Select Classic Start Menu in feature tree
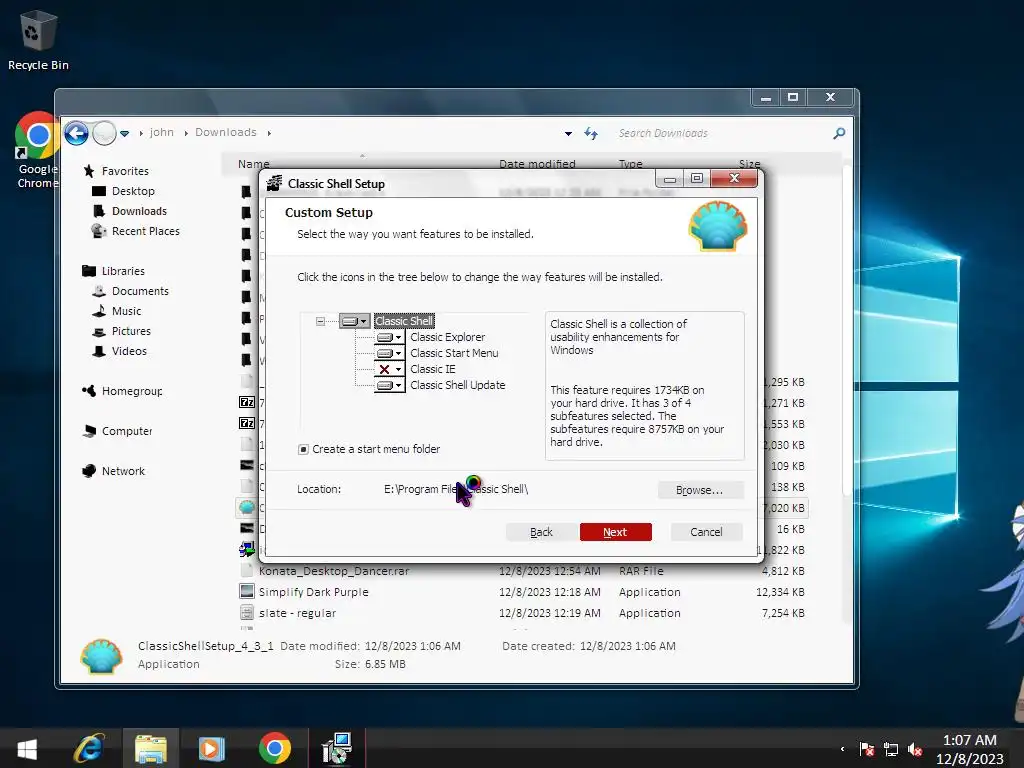 [454, 353]
